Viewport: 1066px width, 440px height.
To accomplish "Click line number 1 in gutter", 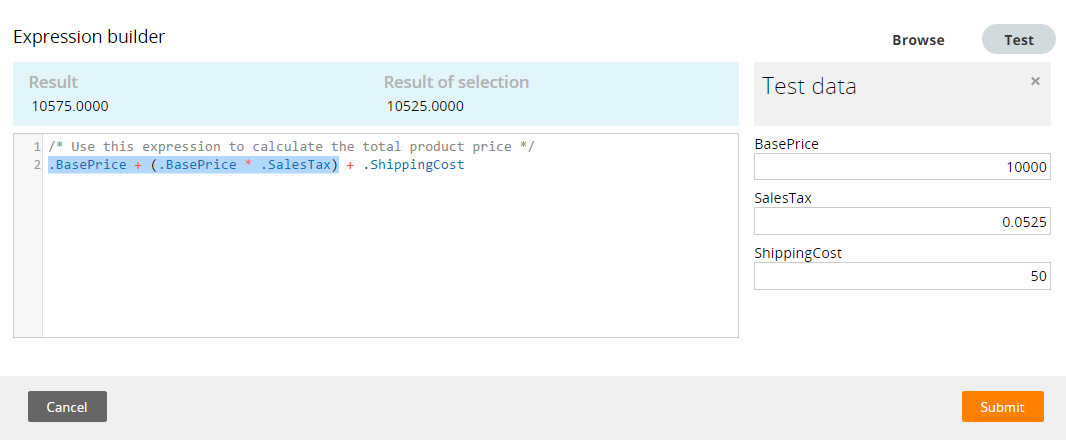I will click(x=37, y=146).
